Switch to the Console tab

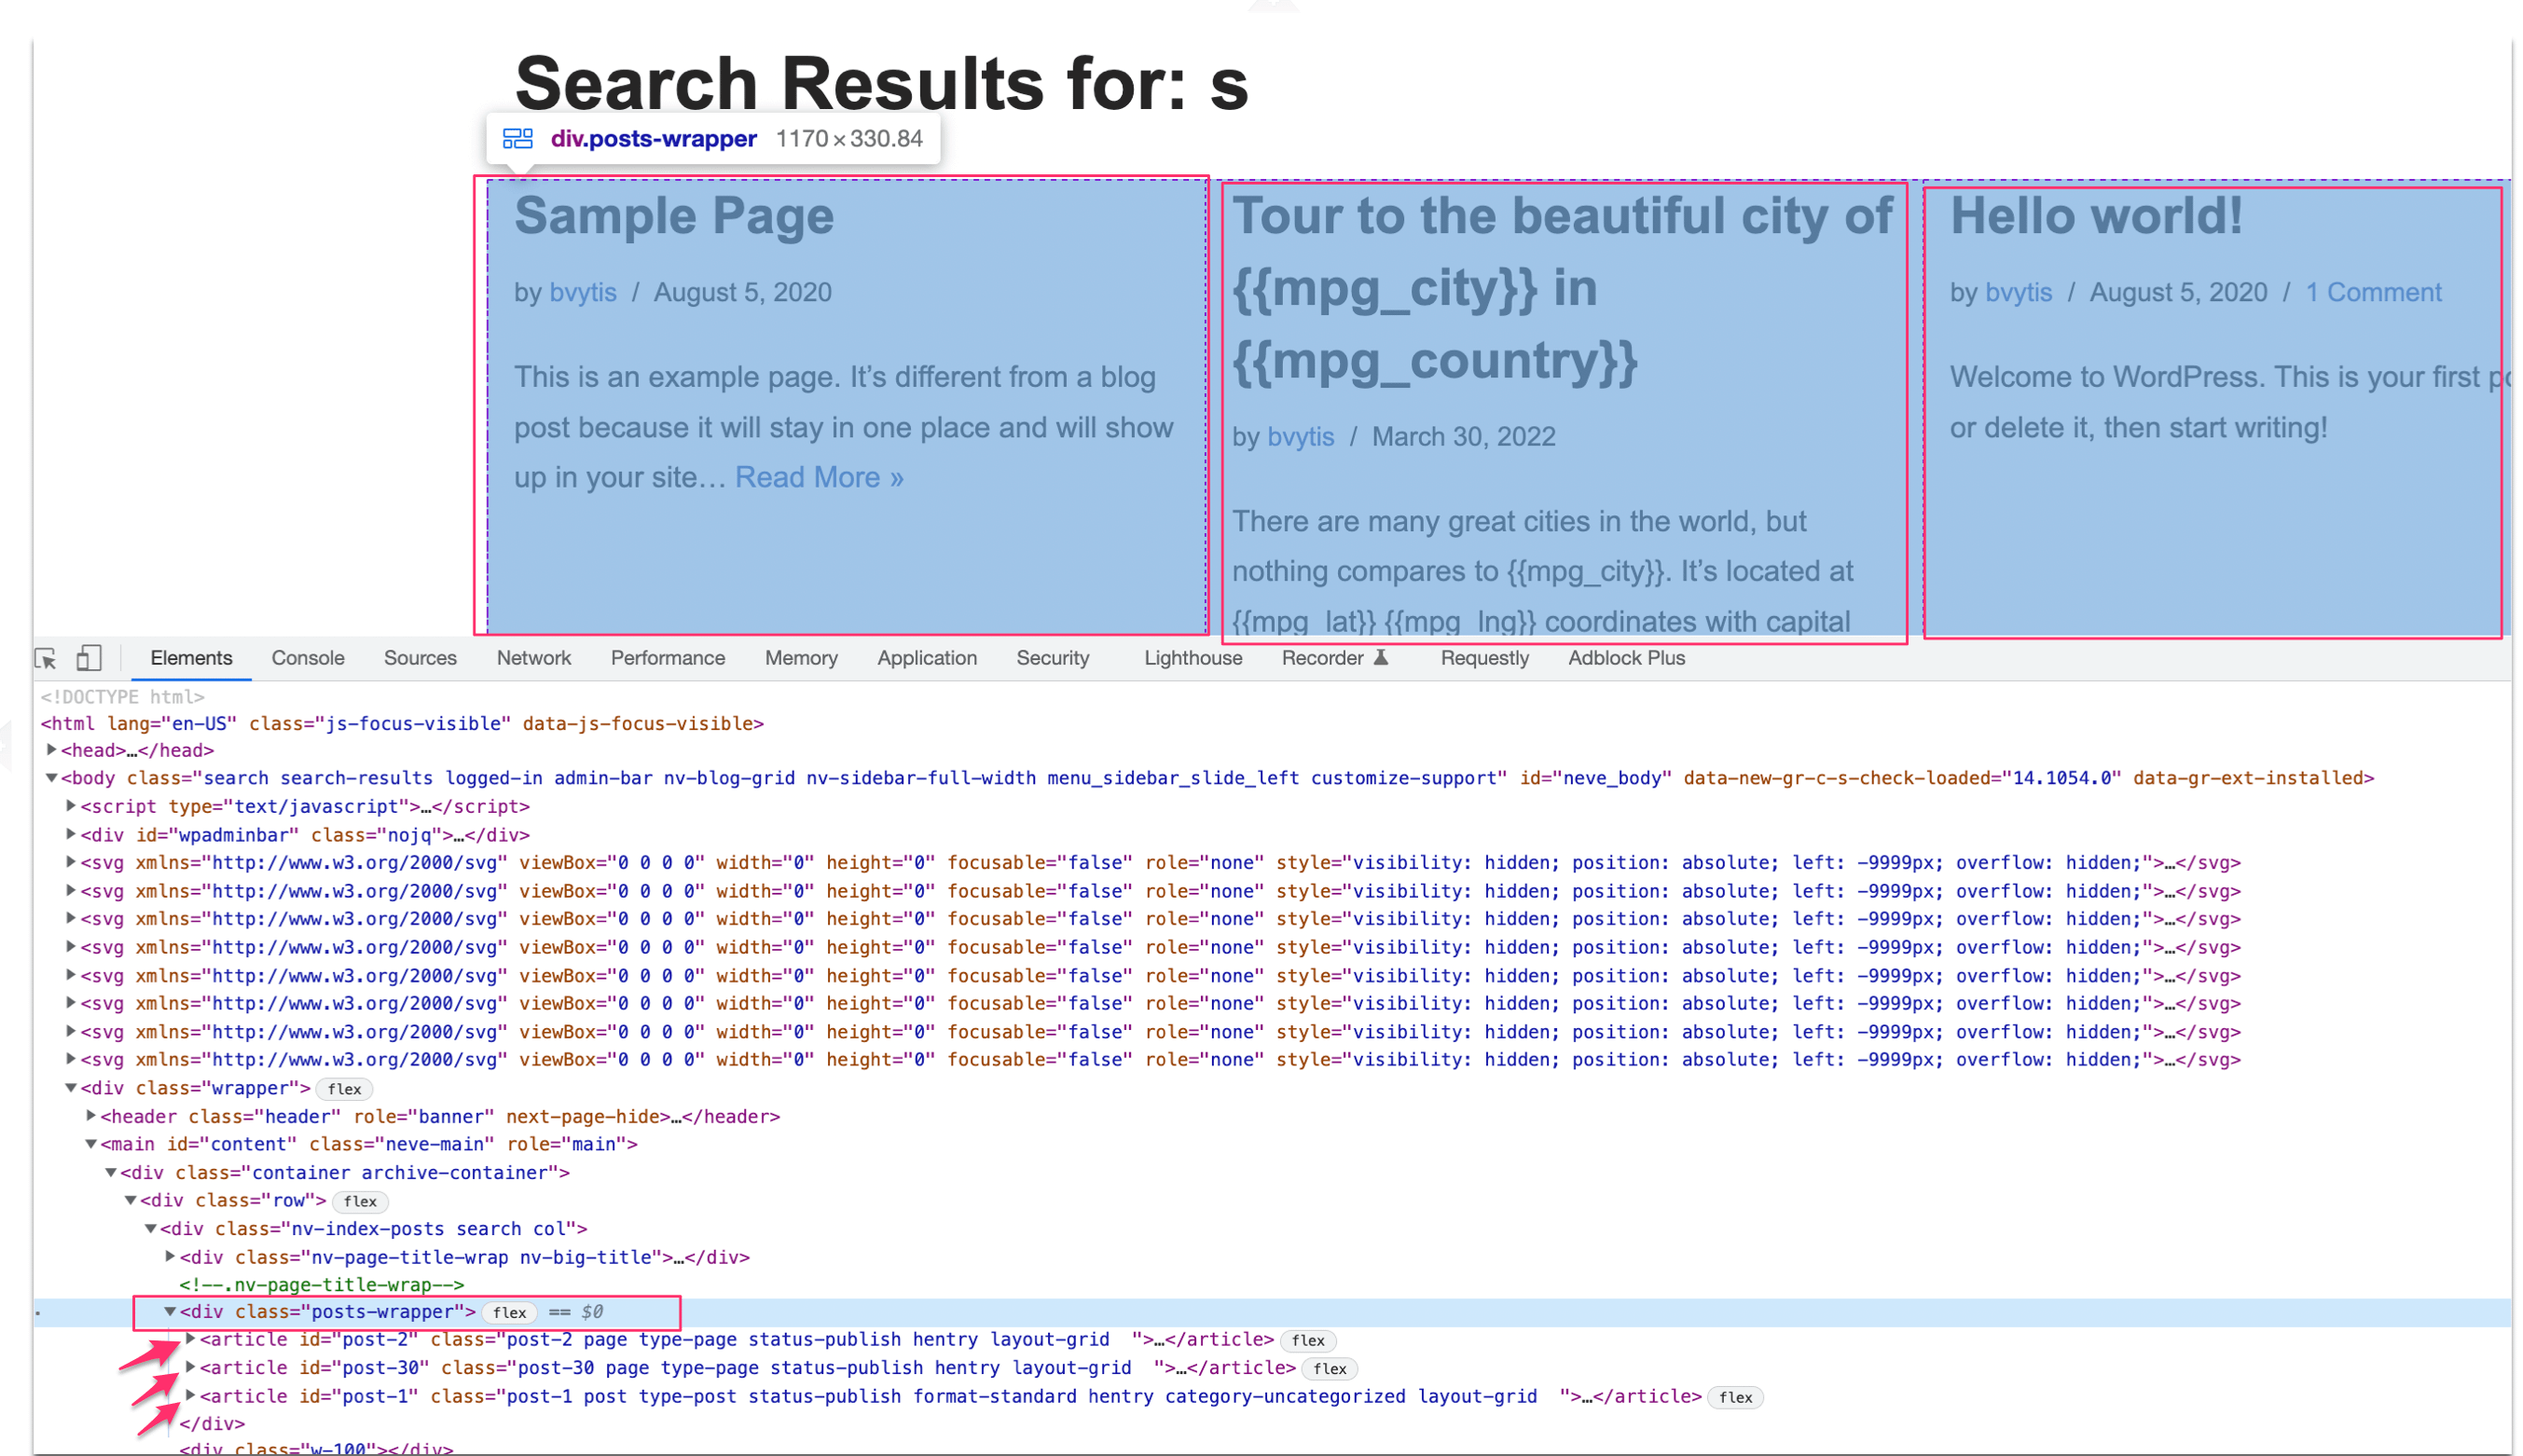pyautogui.click(x=308, y=658)
